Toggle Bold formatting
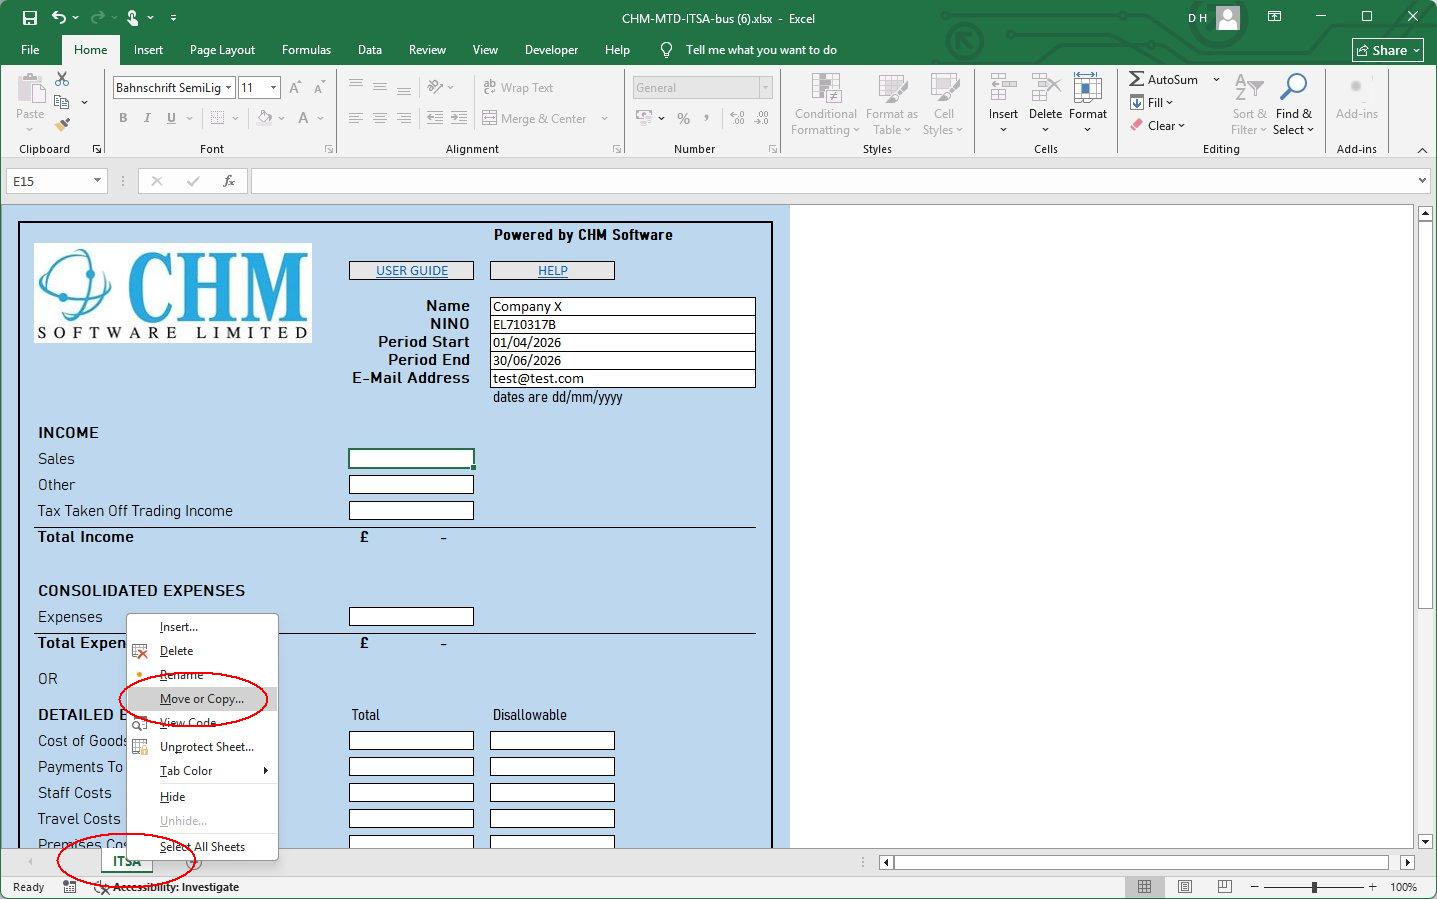 pyautogui.click(x=123, y=118)
